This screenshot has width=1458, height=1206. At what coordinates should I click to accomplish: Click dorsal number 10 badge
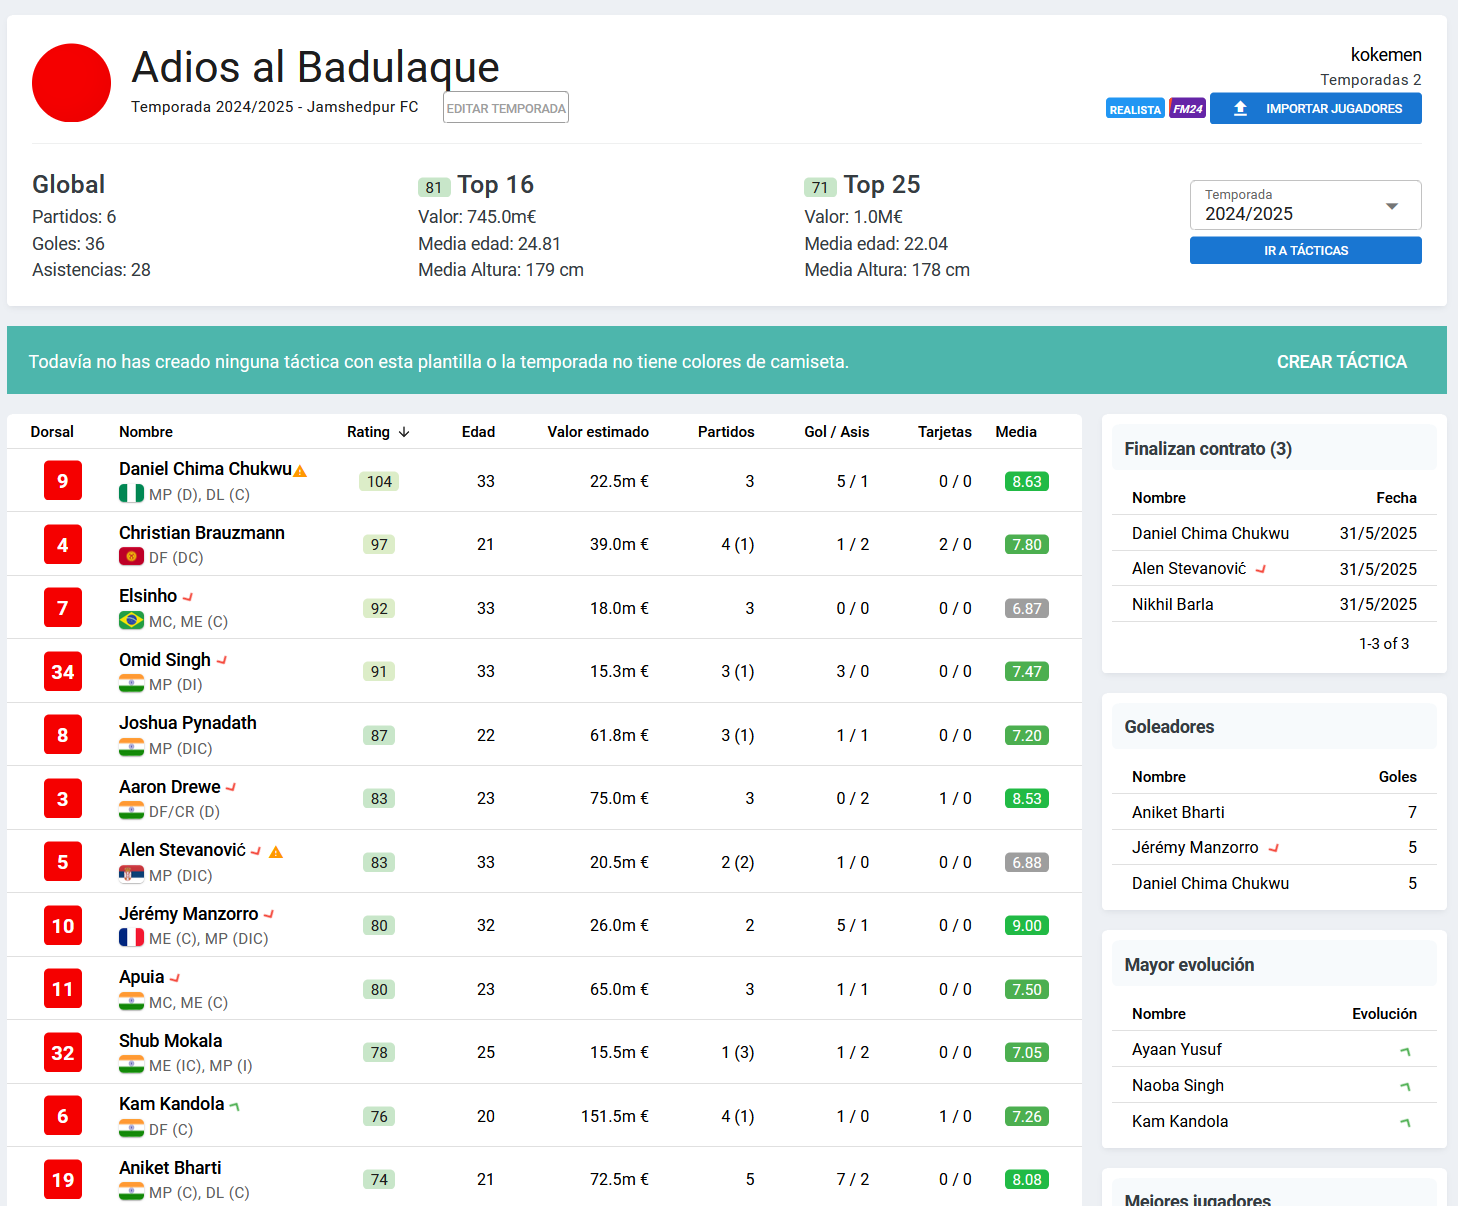pos(63,925)
